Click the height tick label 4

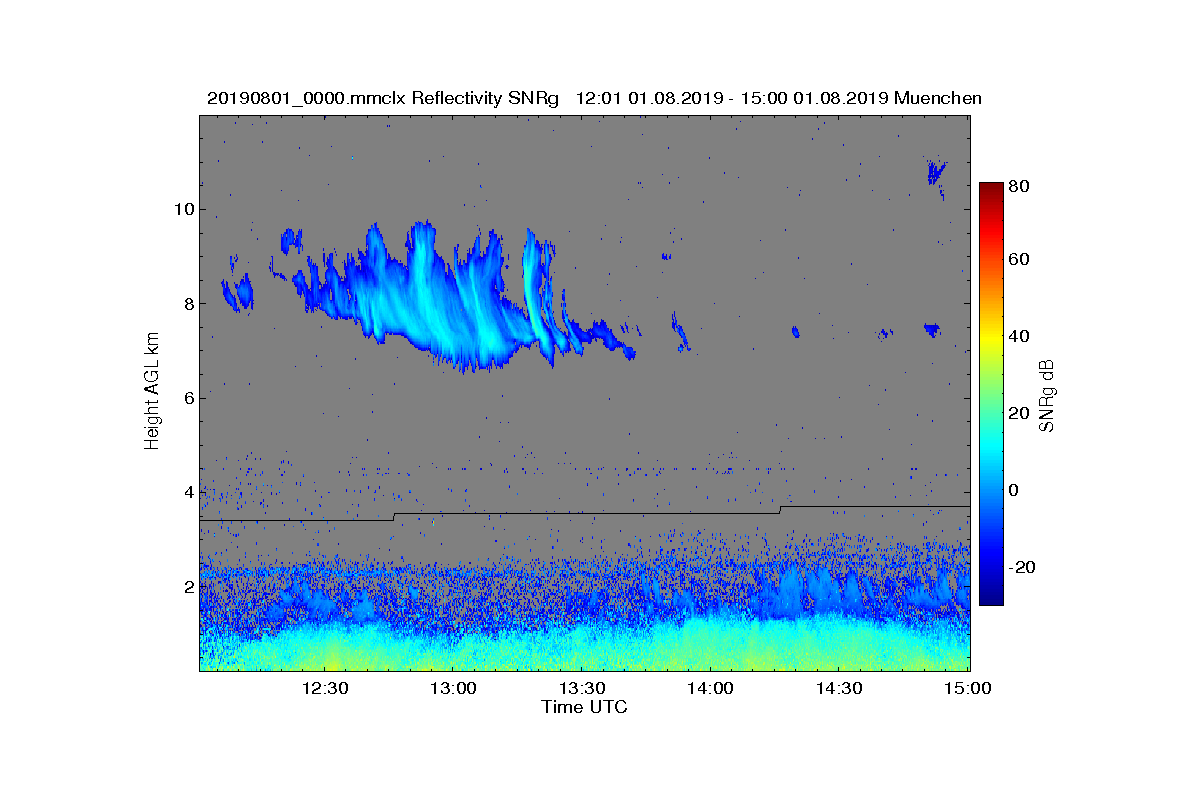point(187,492)
